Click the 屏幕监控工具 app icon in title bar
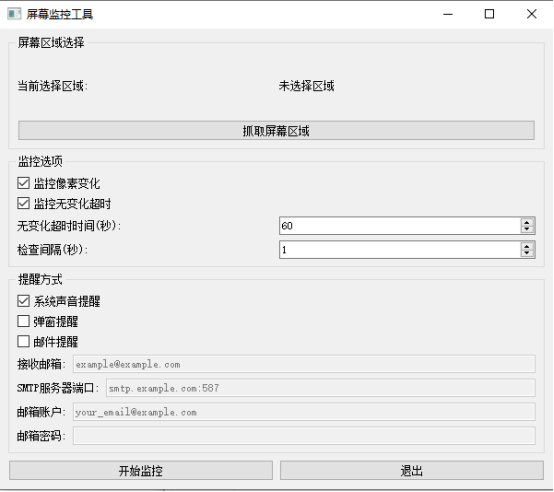The height and width of the screenshot is (492, 554). (x=14, y=14)
